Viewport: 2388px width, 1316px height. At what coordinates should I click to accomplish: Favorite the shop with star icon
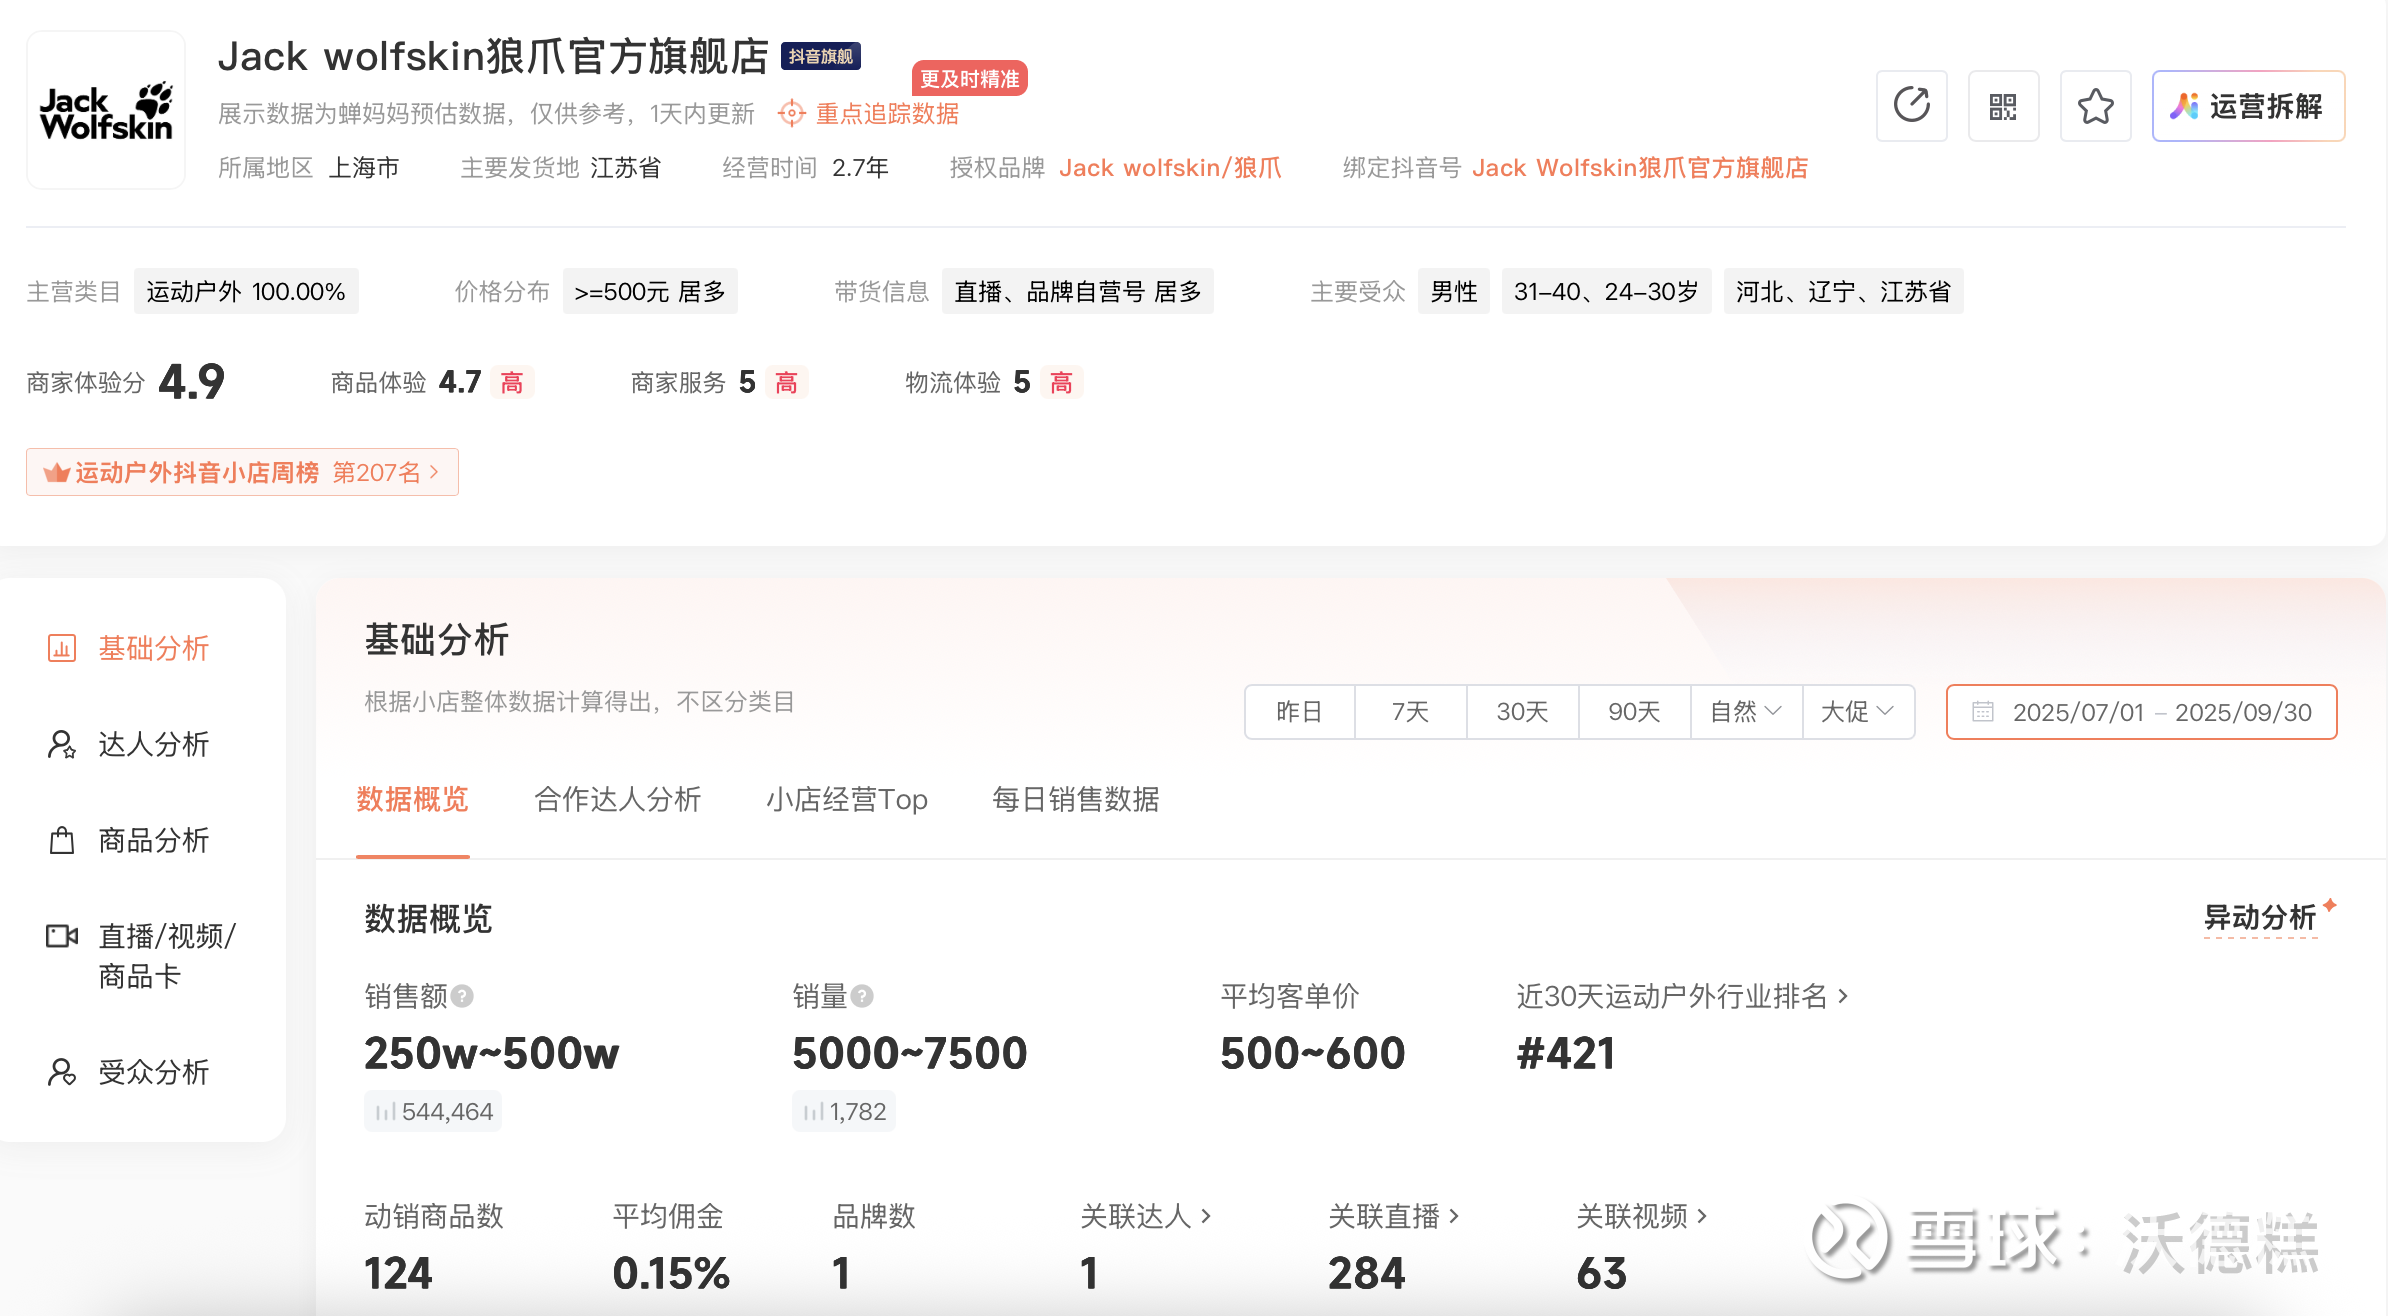2095,106
